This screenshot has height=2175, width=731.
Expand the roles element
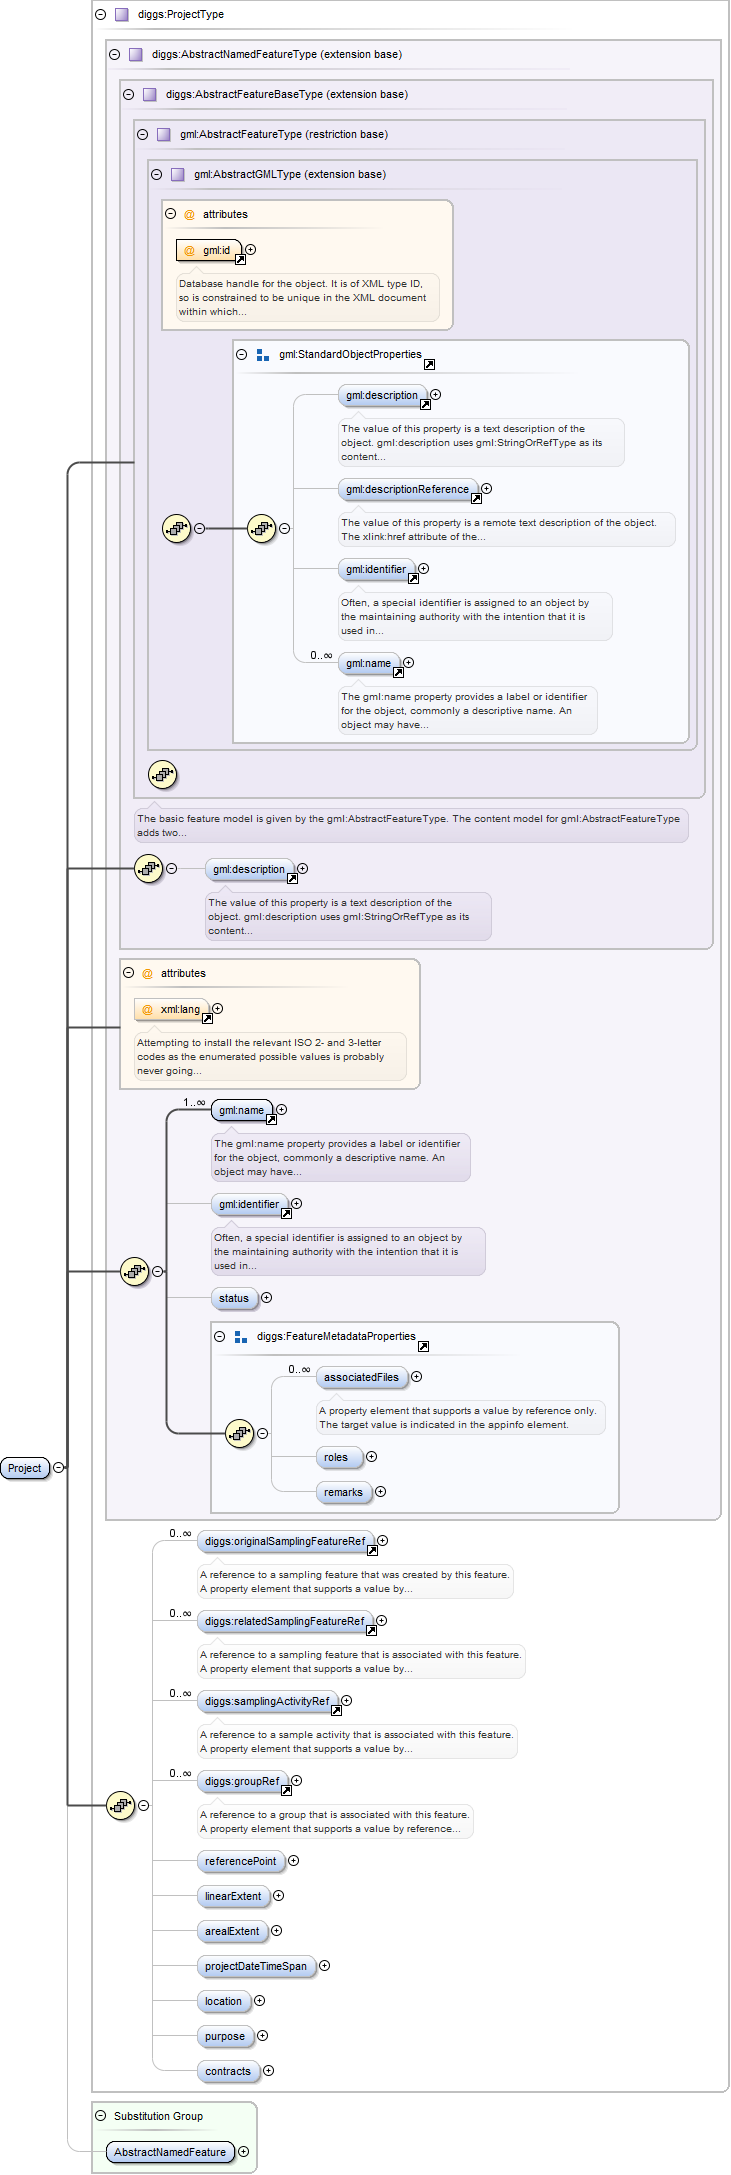(371, 1457)
